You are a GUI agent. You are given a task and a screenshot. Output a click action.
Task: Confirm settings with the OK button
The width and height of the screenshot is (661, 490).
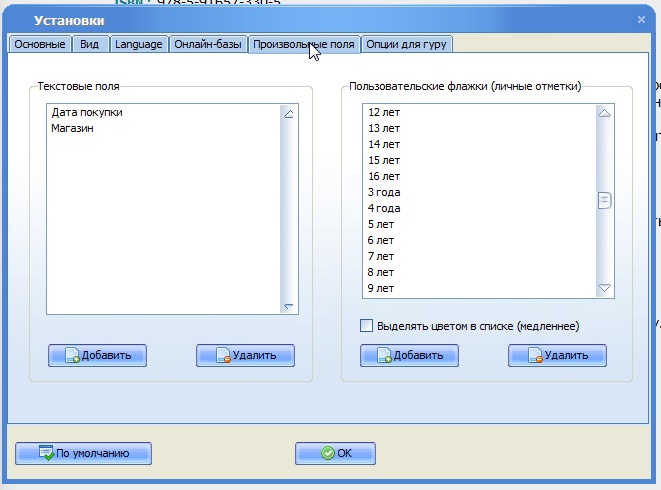335,453
